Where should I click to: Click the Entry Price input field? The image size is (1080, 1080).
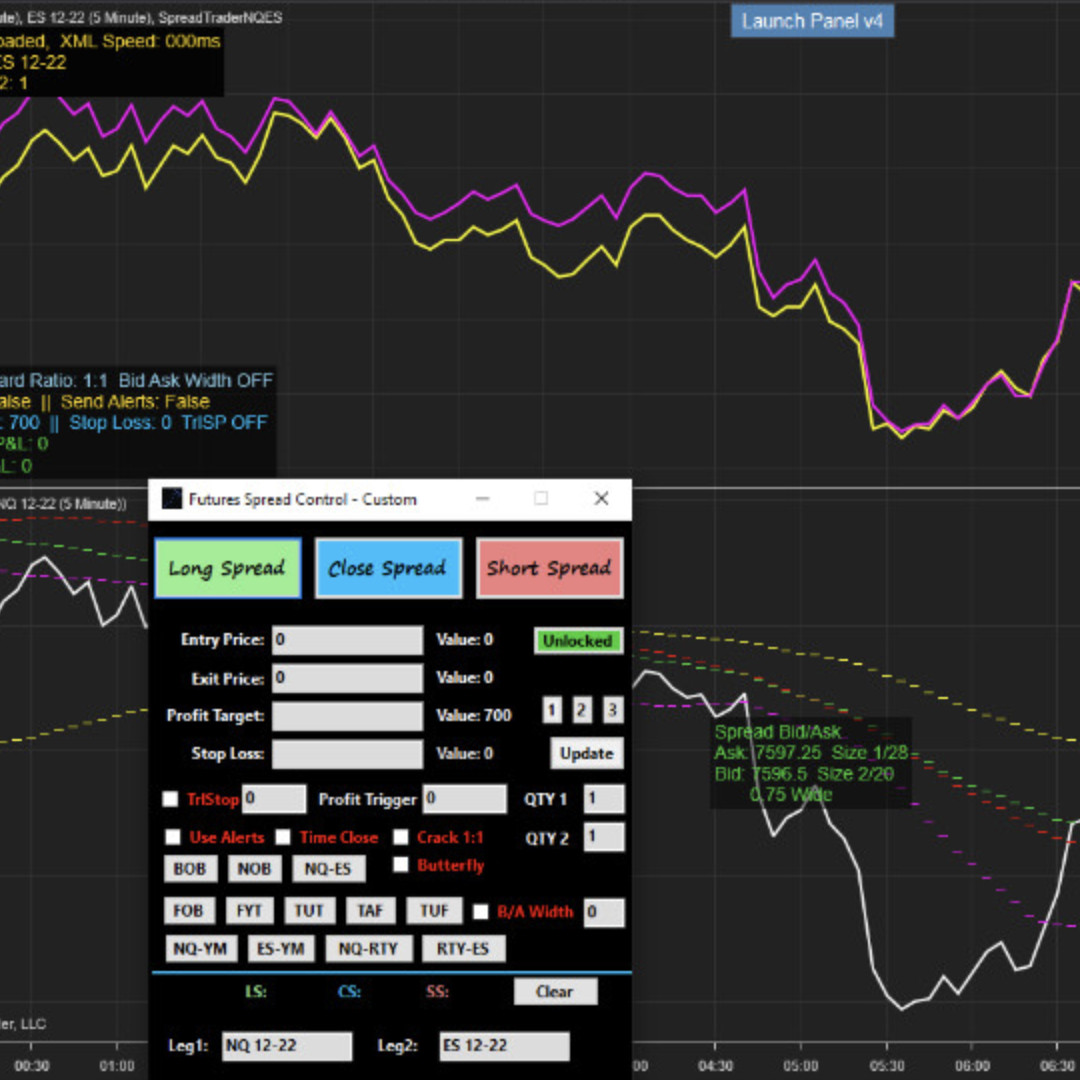pos(347,640)
